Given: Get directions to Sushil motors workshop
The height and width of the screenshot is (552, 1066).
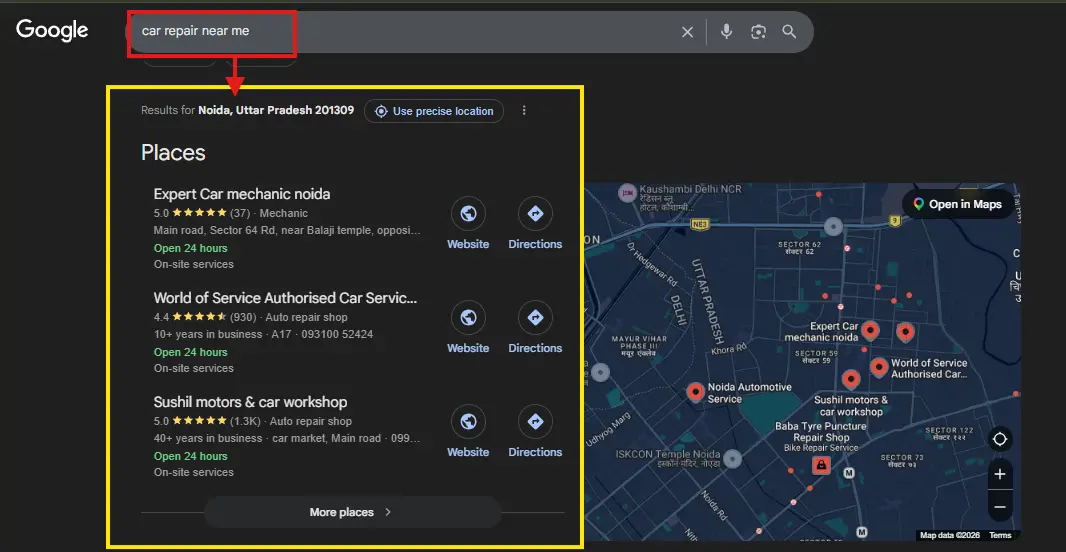Looking at the screenshot, I should coord(535,432).
